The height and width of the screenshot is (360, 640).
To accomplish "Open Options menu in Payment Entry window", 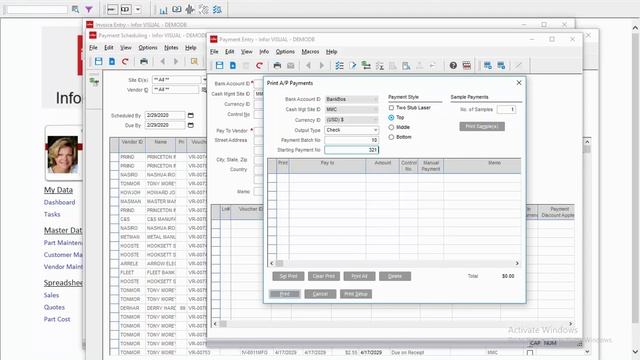I will coord(285,52).
